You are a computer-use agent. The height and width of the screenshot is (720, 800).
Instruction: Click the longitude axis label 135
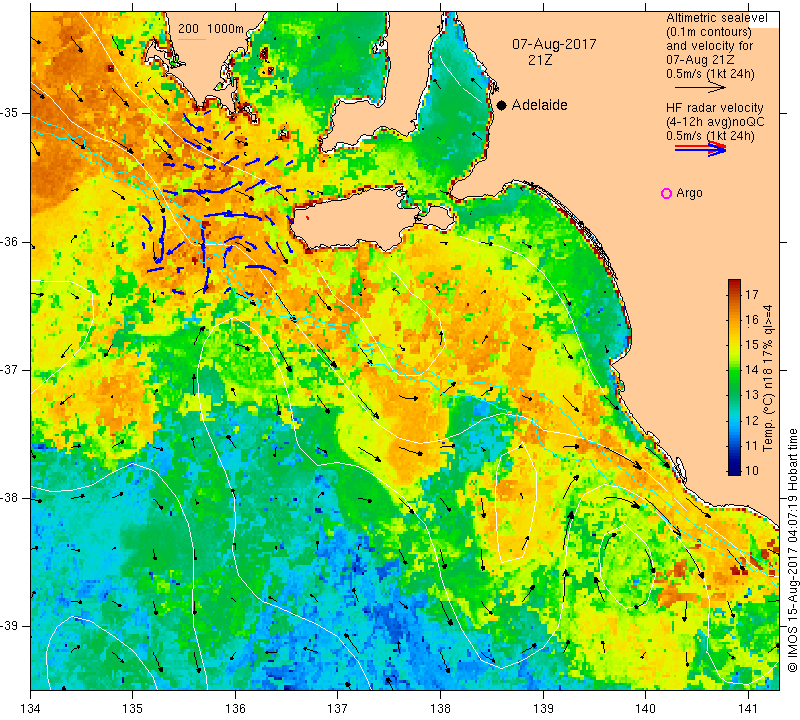133,708
